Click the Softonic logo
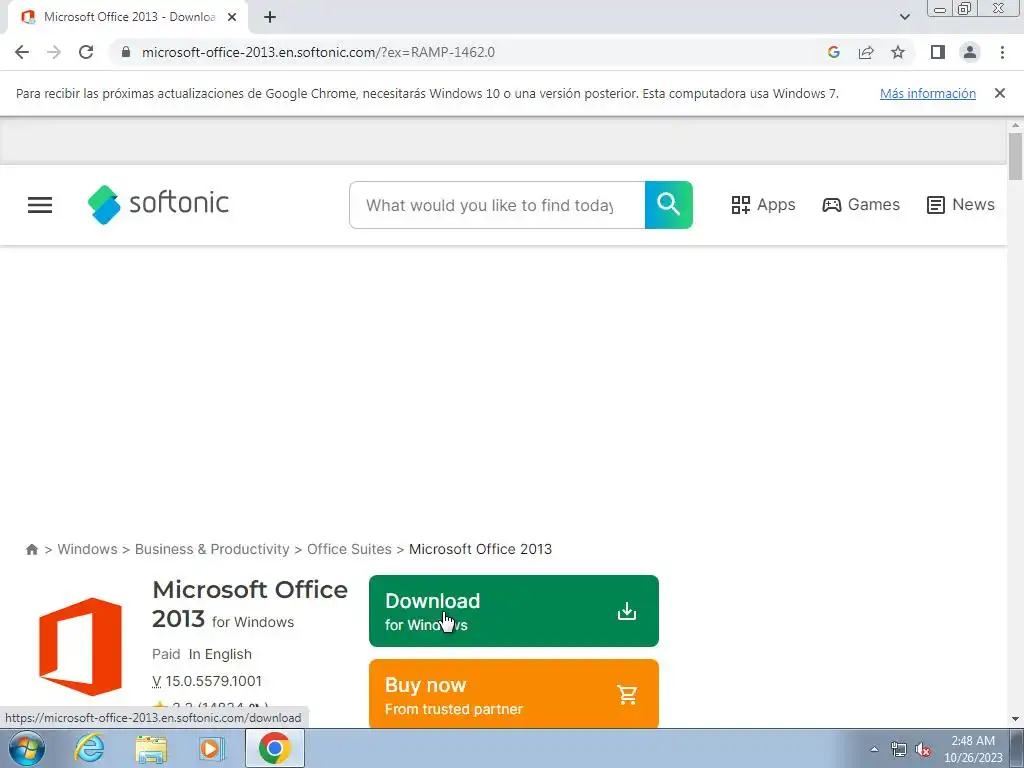 coord(158,204)
